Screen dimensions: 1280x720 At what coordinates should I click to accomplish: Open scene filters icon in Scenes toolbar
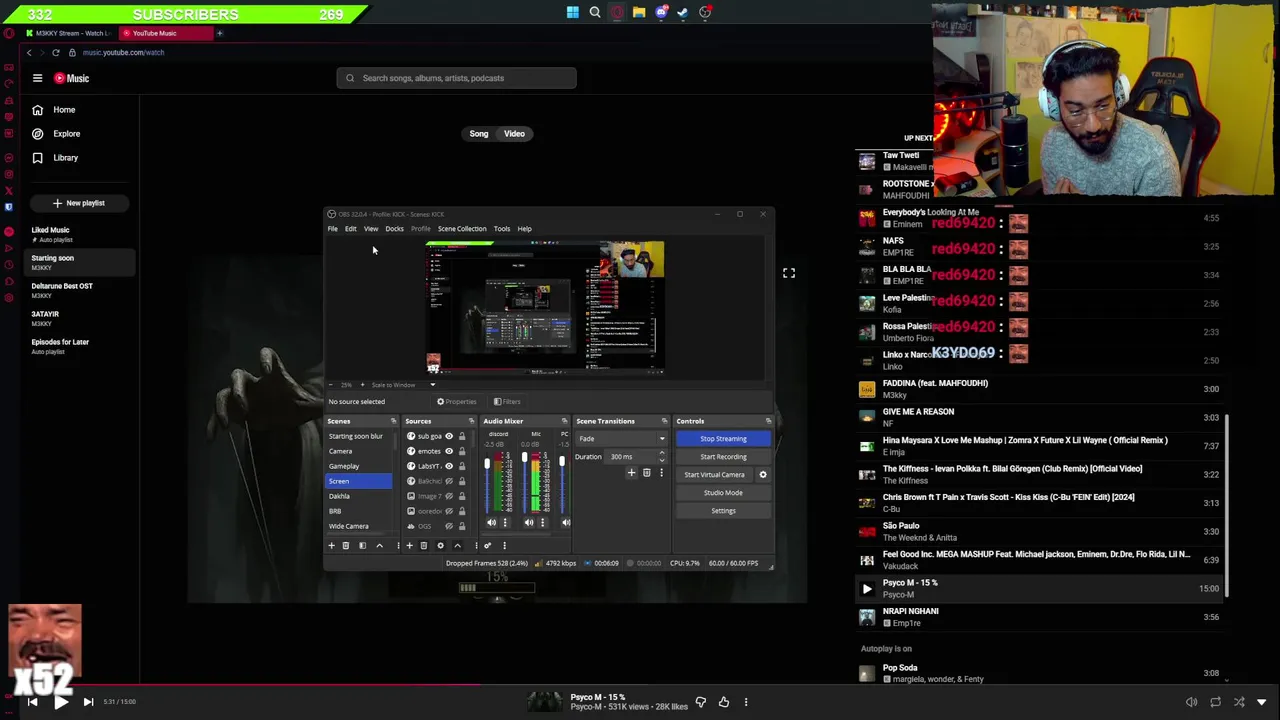(363, 545)
